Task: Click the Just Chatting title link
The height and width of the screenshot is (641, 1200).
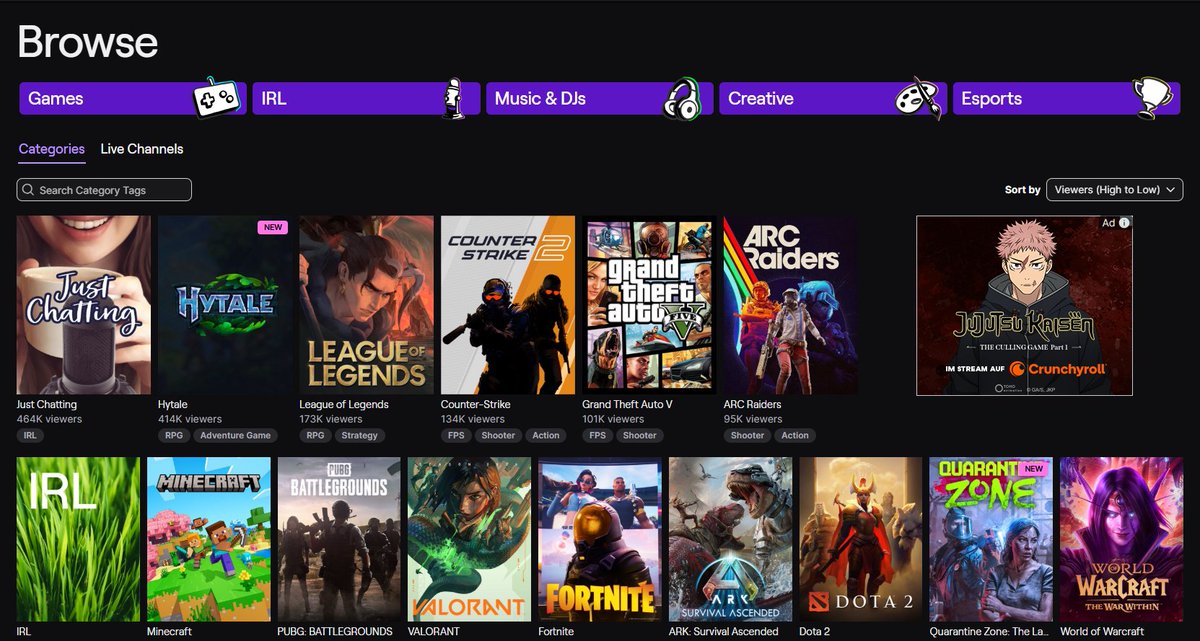Action: (47, 405)
